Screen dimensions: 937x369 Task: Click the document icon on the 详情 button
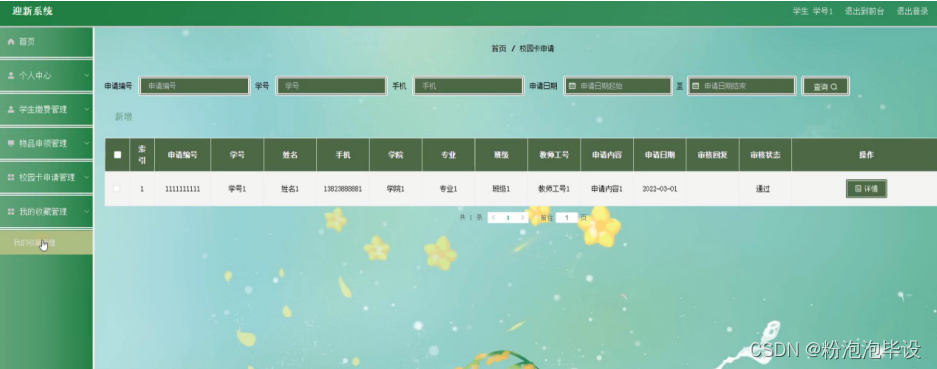point(858,188)
